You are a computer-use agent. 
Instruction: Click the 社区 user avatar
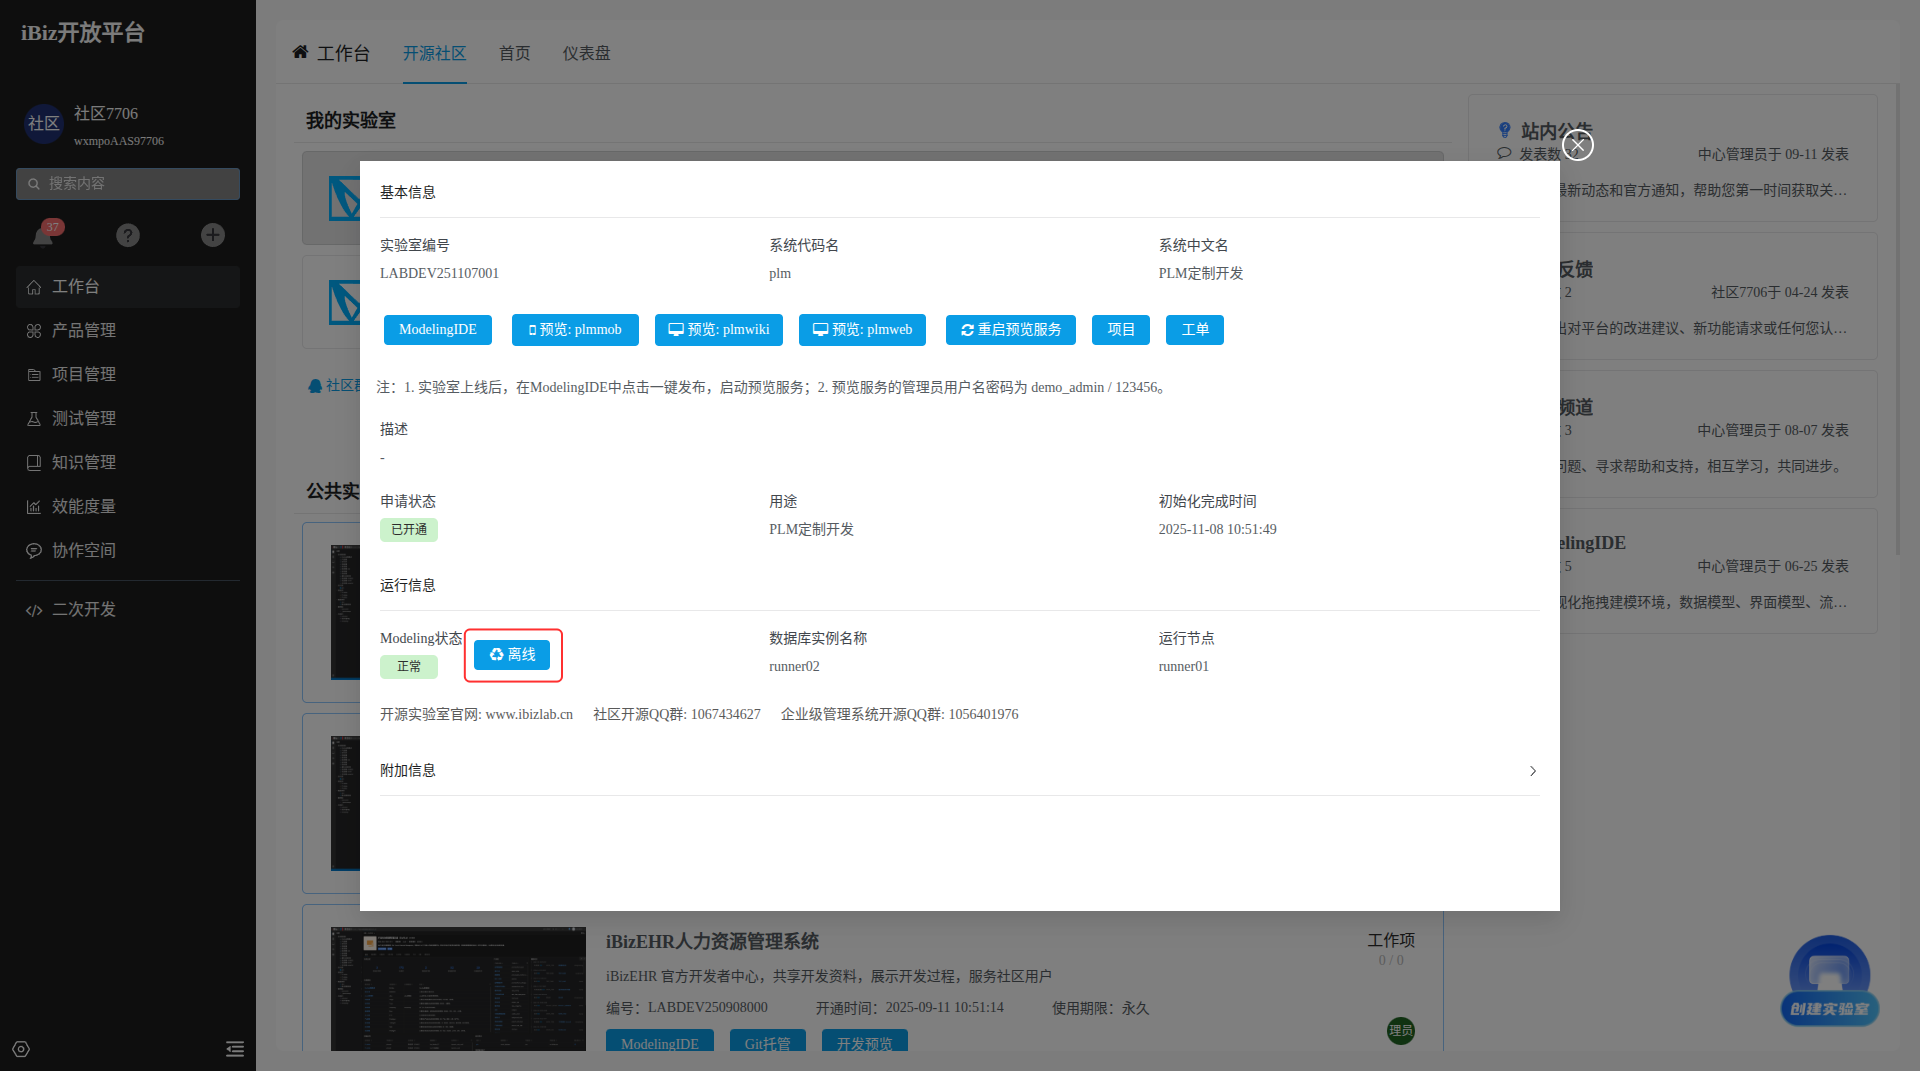point(43,123)
